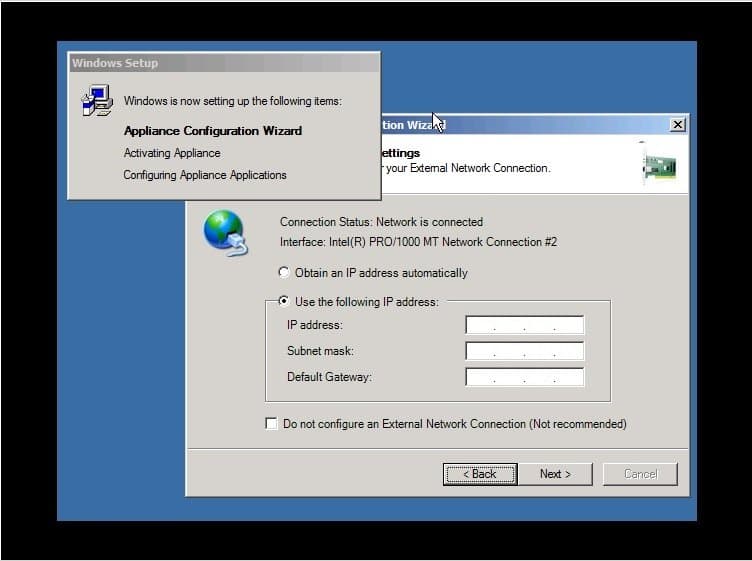Screen dimensions: 752x561
Task: Click the globe network connection icon
Action: point(225,233)
